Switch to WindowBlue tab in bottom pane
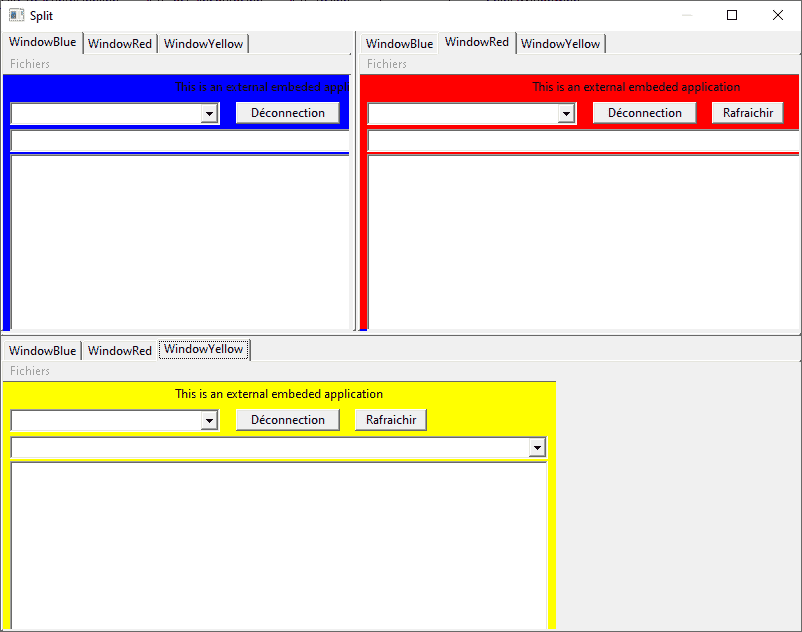The width and height of the screenshot is (802, 632). (x=42, y=351)
